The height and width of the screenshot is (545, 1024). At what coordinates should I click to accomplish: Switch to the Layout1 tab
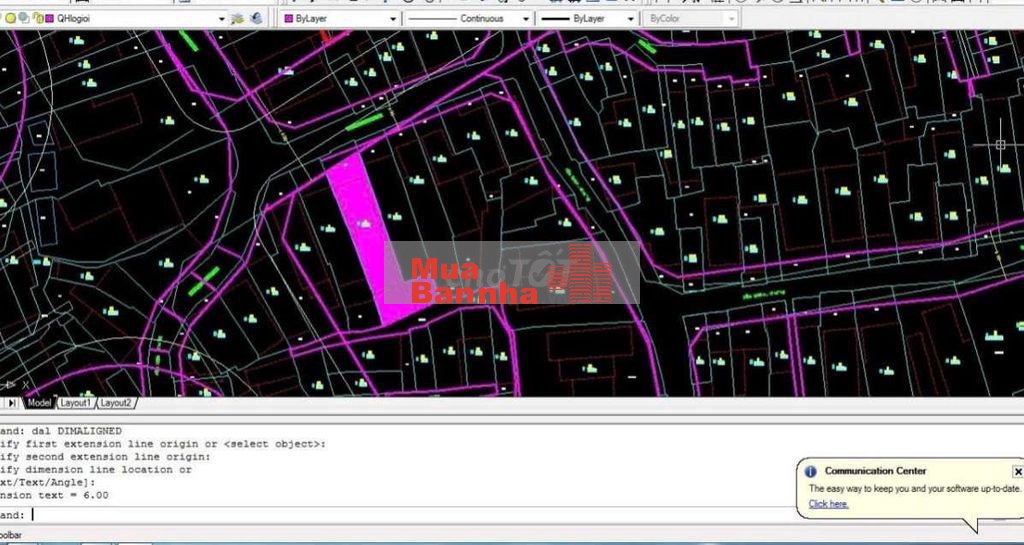pos(75,403)
